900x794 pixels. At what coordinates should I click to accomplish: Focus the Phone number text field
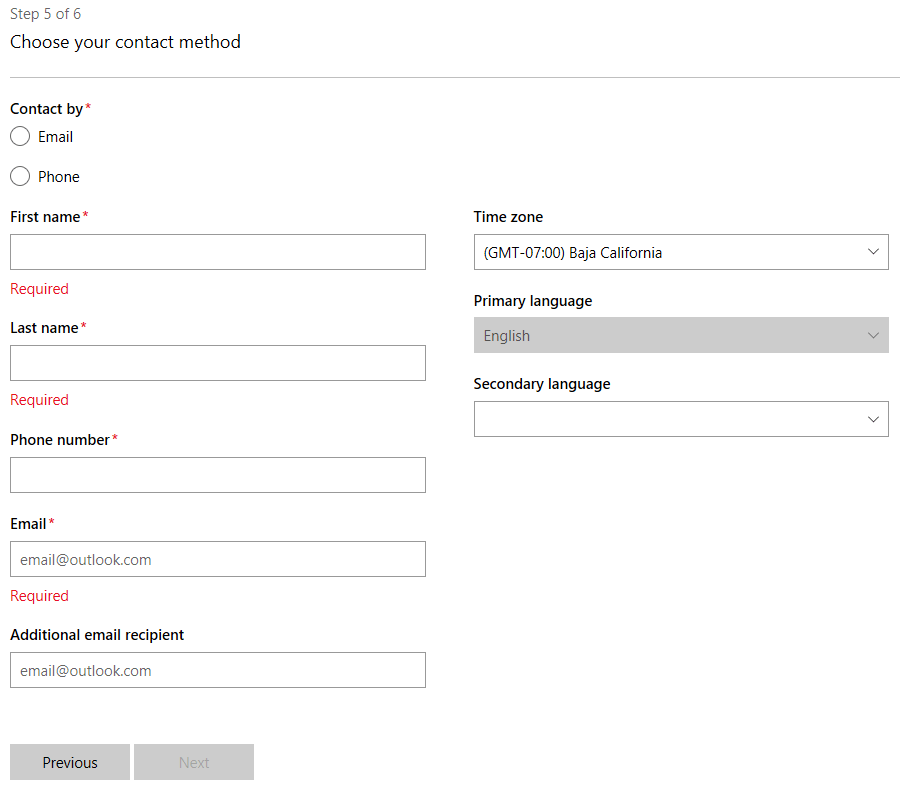pyautogui.click(x=217, y=475)
